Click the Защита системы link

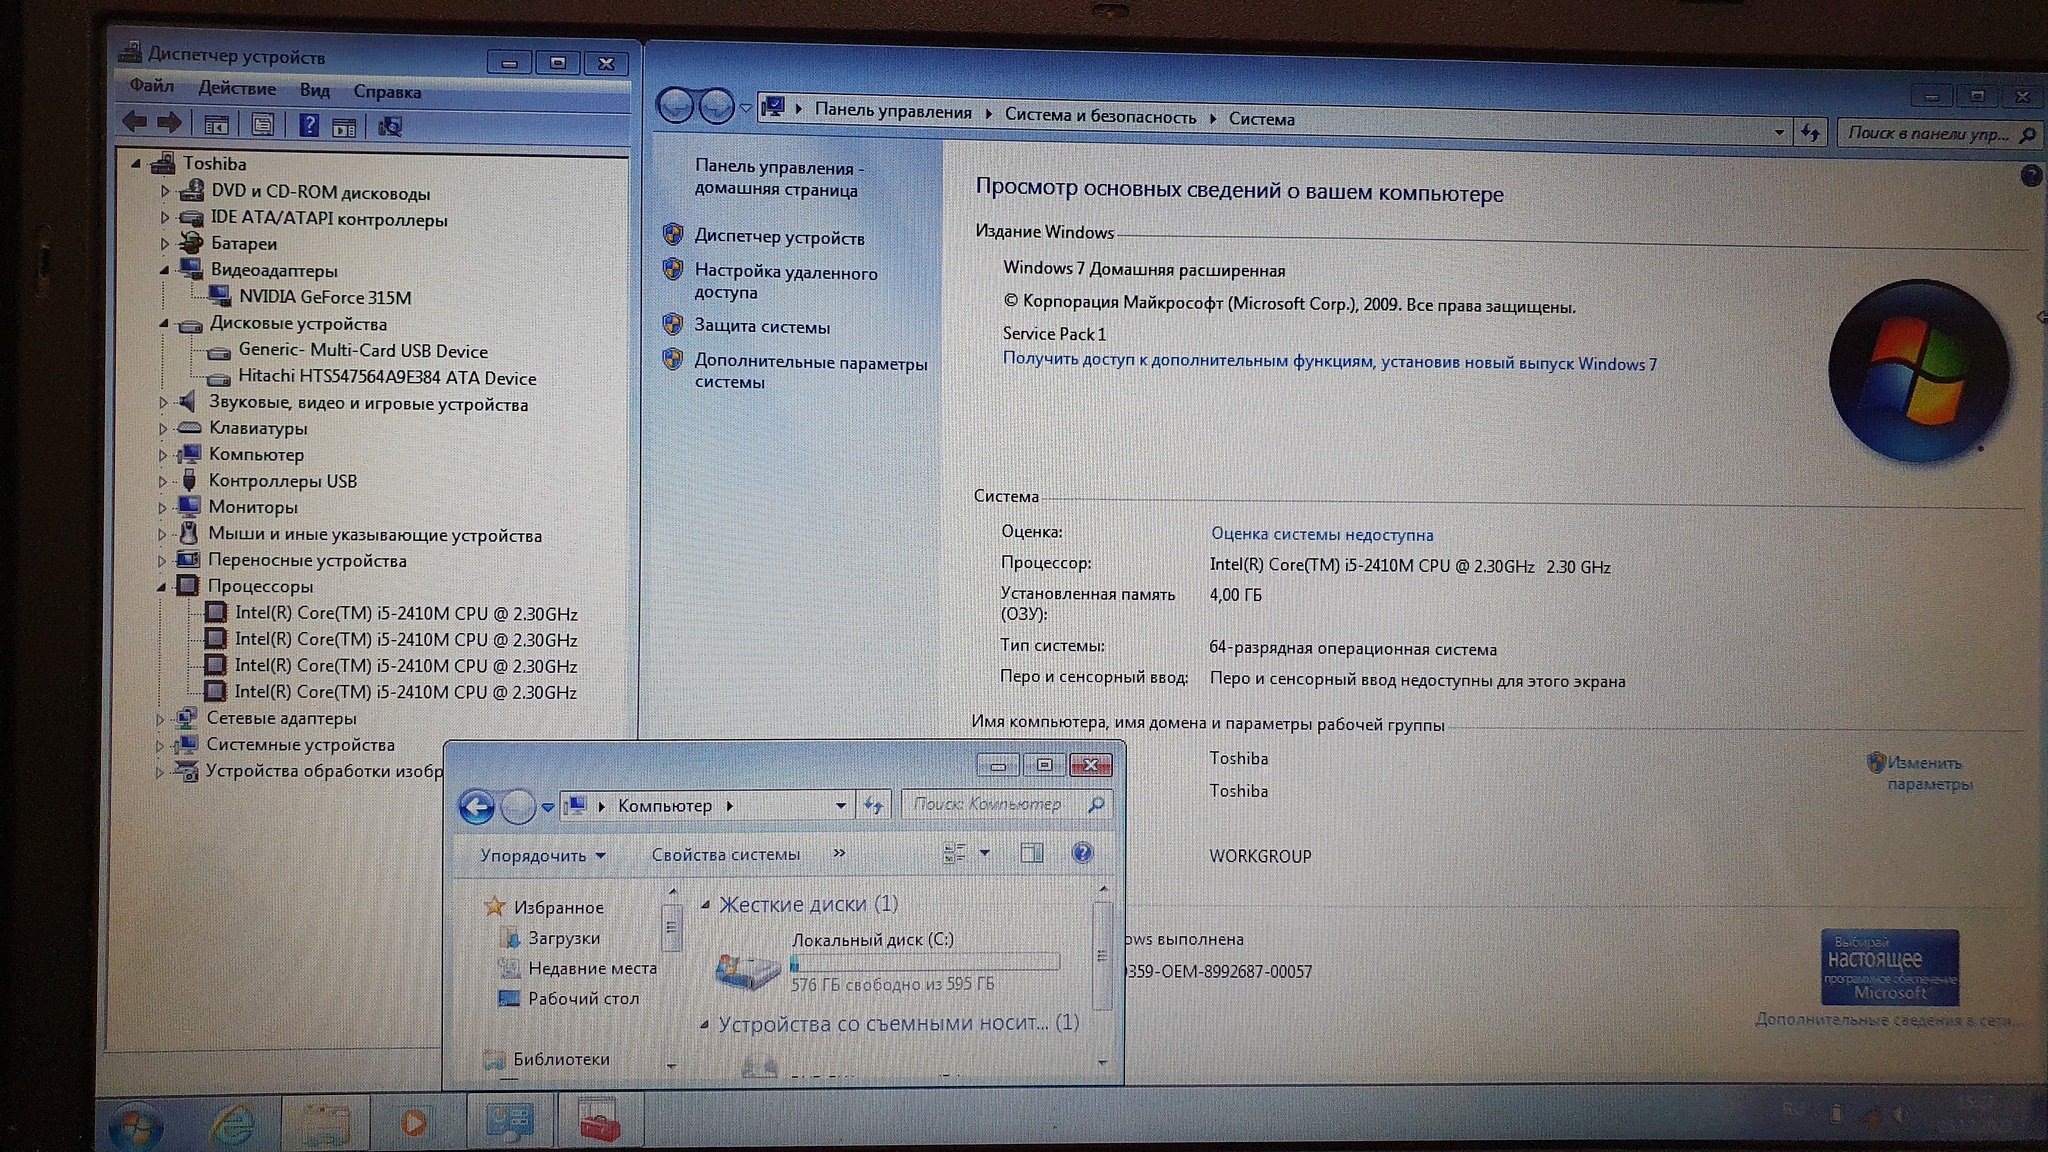[x=762, y=326]
